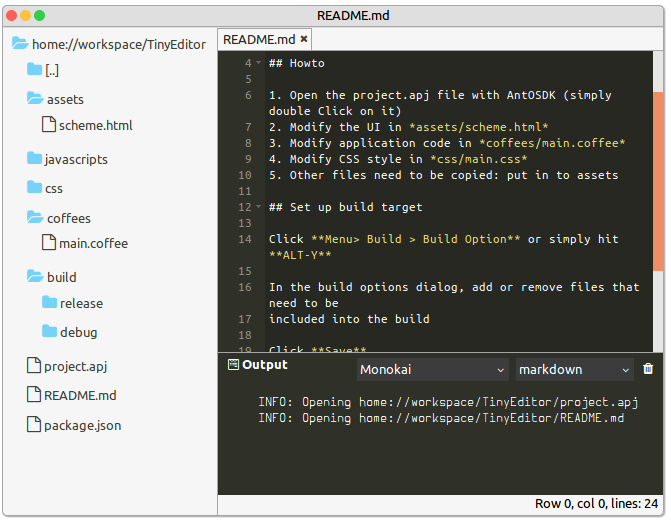The height and width of the screenshot is (524, 671).
Task: Click the editor vertical scrollbar
Action: [x=658, y=180]
